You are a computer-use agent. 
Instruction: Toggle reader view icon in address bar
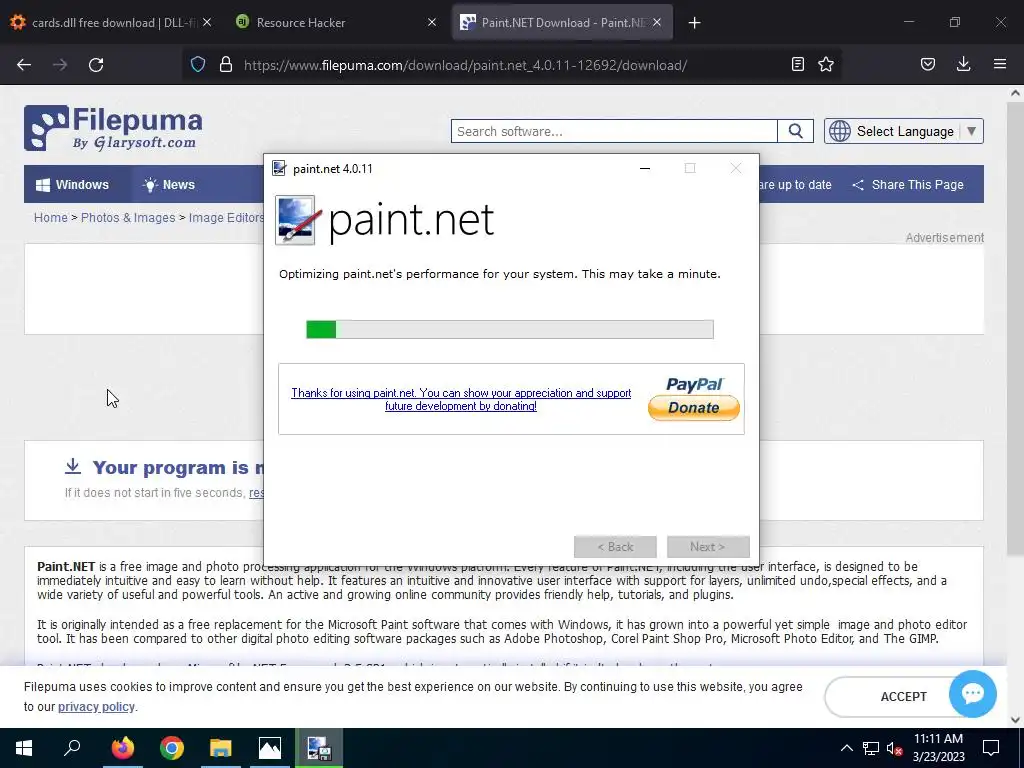[797, 64]
